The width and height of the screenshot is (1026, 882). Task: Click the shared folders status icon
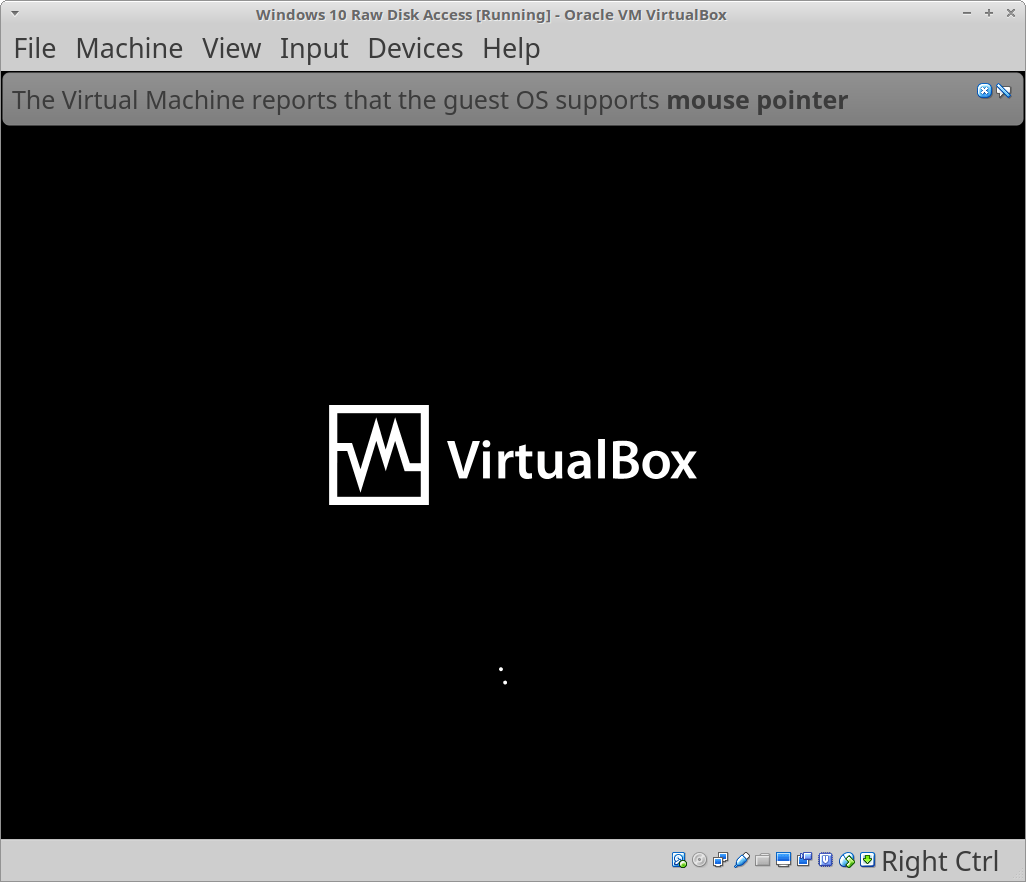(x=762, y=860)
